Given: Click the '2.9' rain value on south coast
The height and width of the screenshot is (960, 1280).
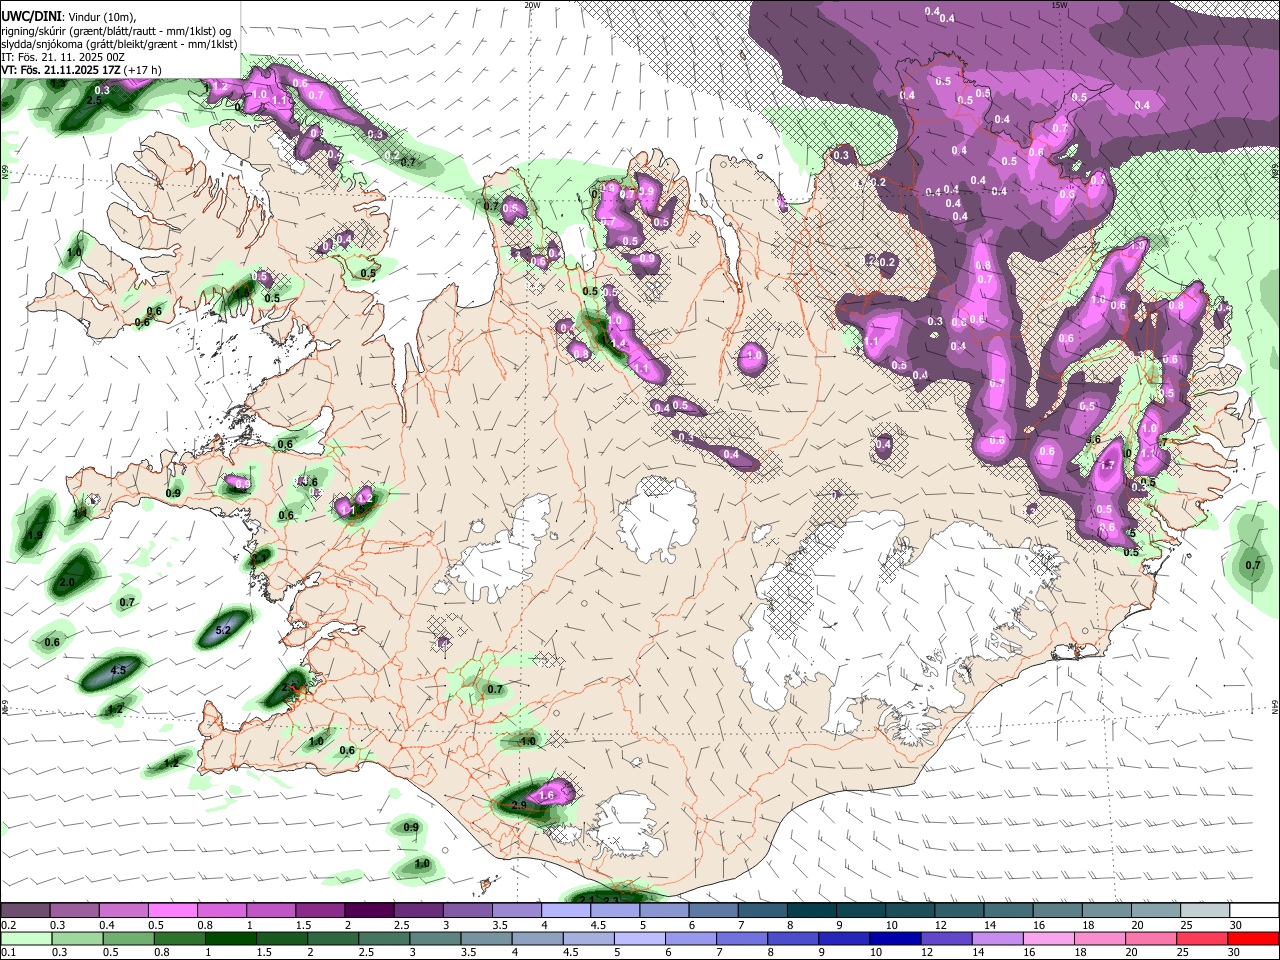Looking at the screenshot, I should pos(518,805).
